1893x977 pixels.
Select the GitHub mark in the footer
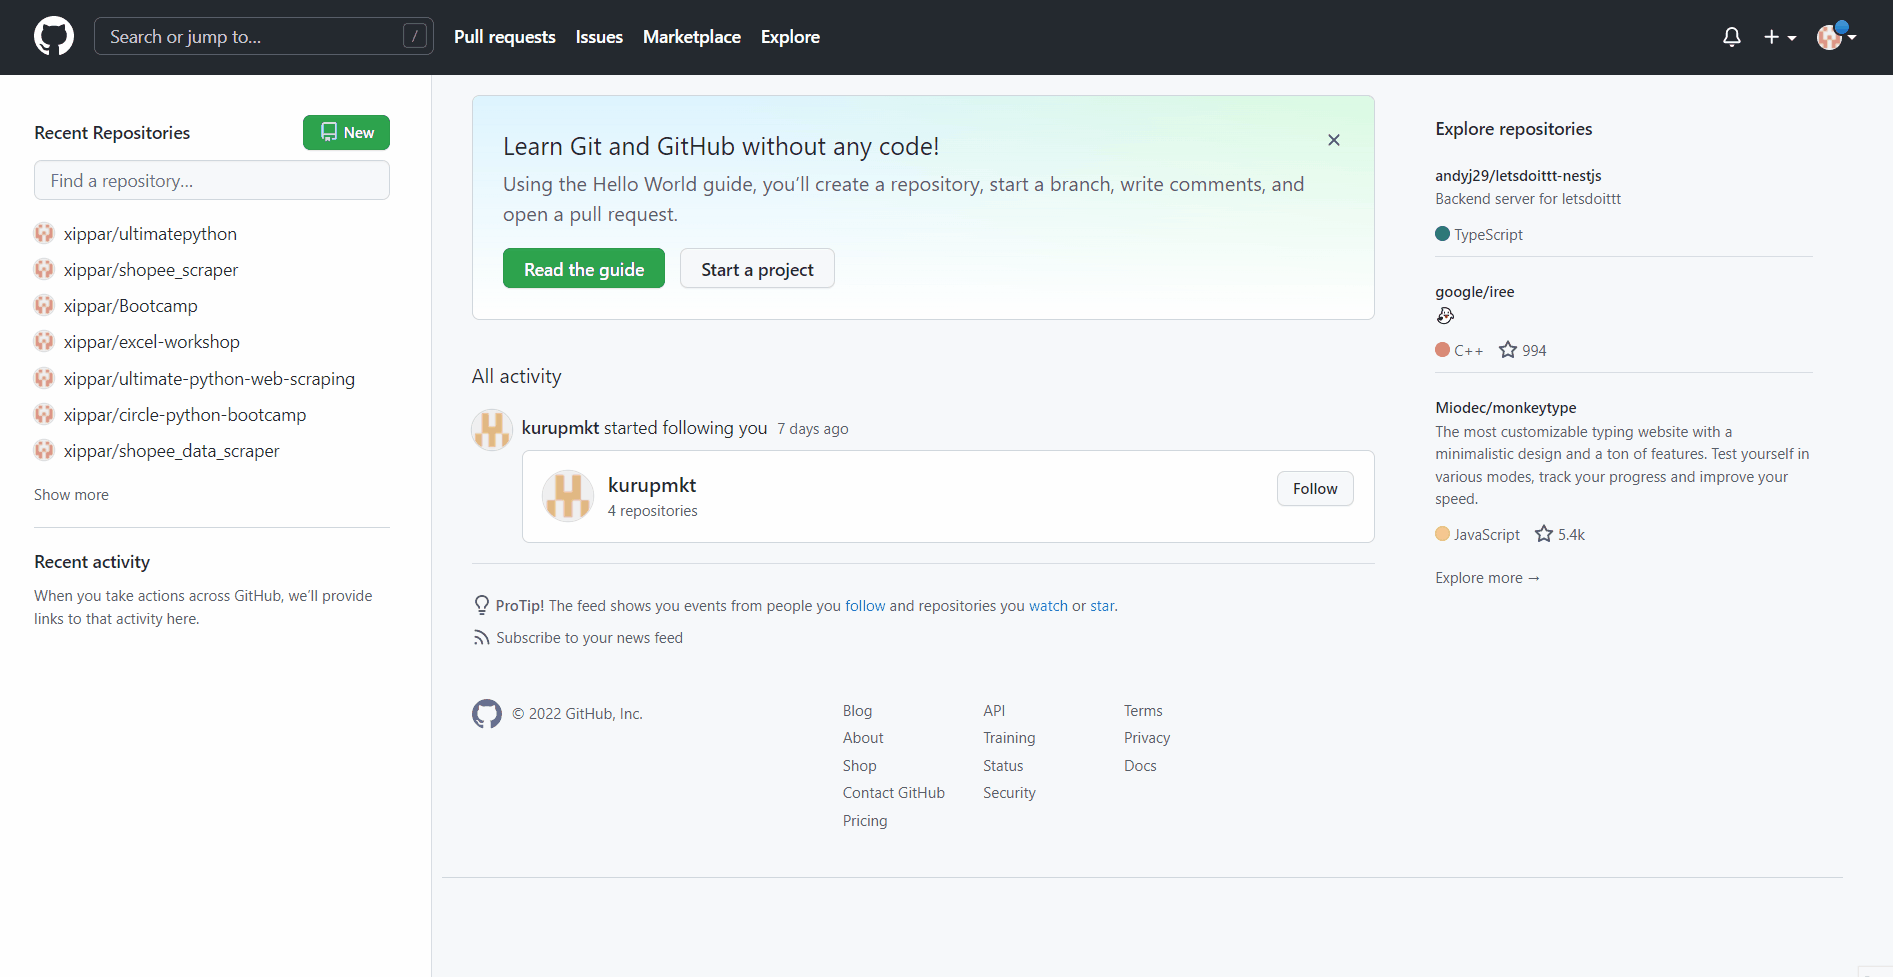487,713
